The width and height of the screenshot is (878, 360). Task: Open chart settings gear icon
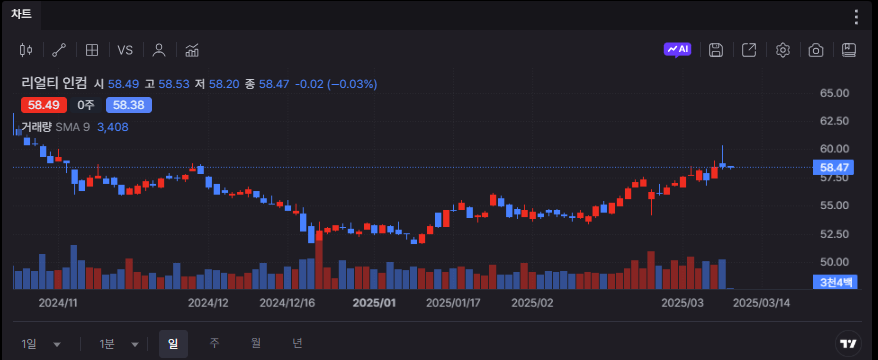pyautogui.click(x=782, y=50)
